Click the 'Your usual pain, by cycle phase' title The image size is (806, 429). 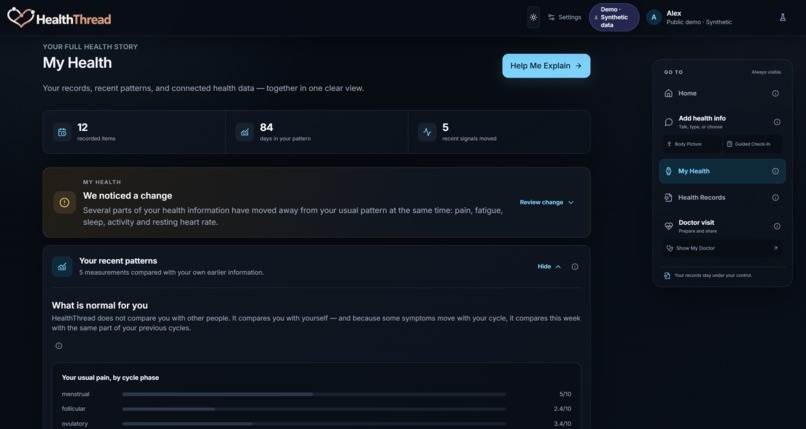pyautogui.click(x=110, y=378)
